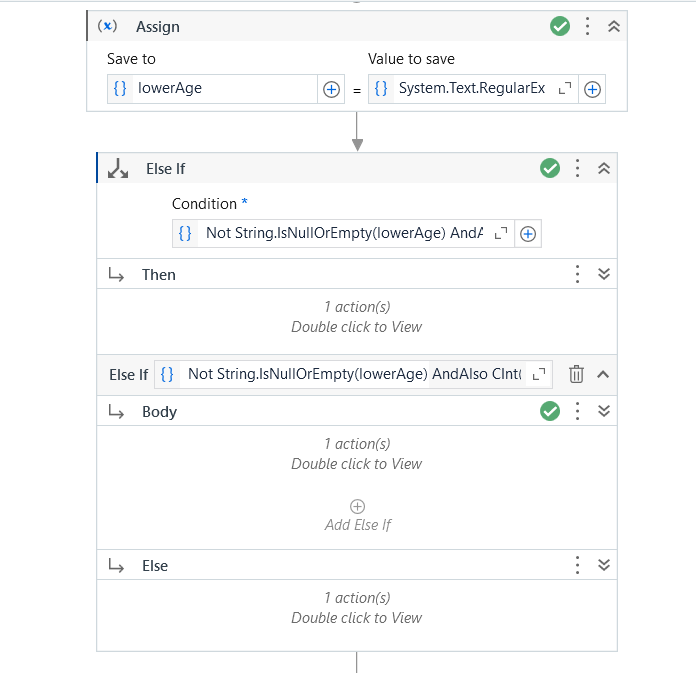
Task: Open expression editor for the Condition field
Action: (x=501, y=233)
